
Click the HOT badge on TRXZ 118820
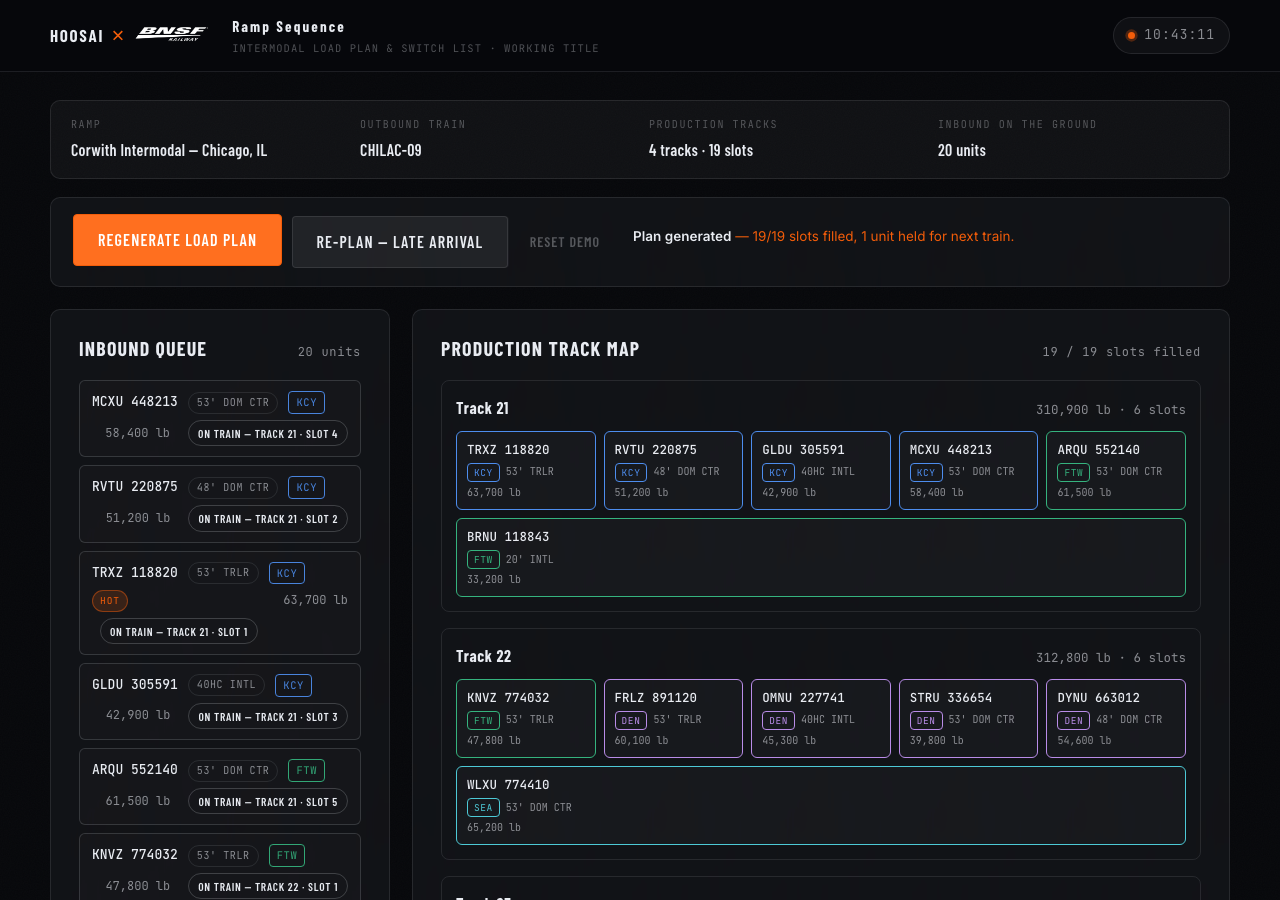(x=110, y=601)
